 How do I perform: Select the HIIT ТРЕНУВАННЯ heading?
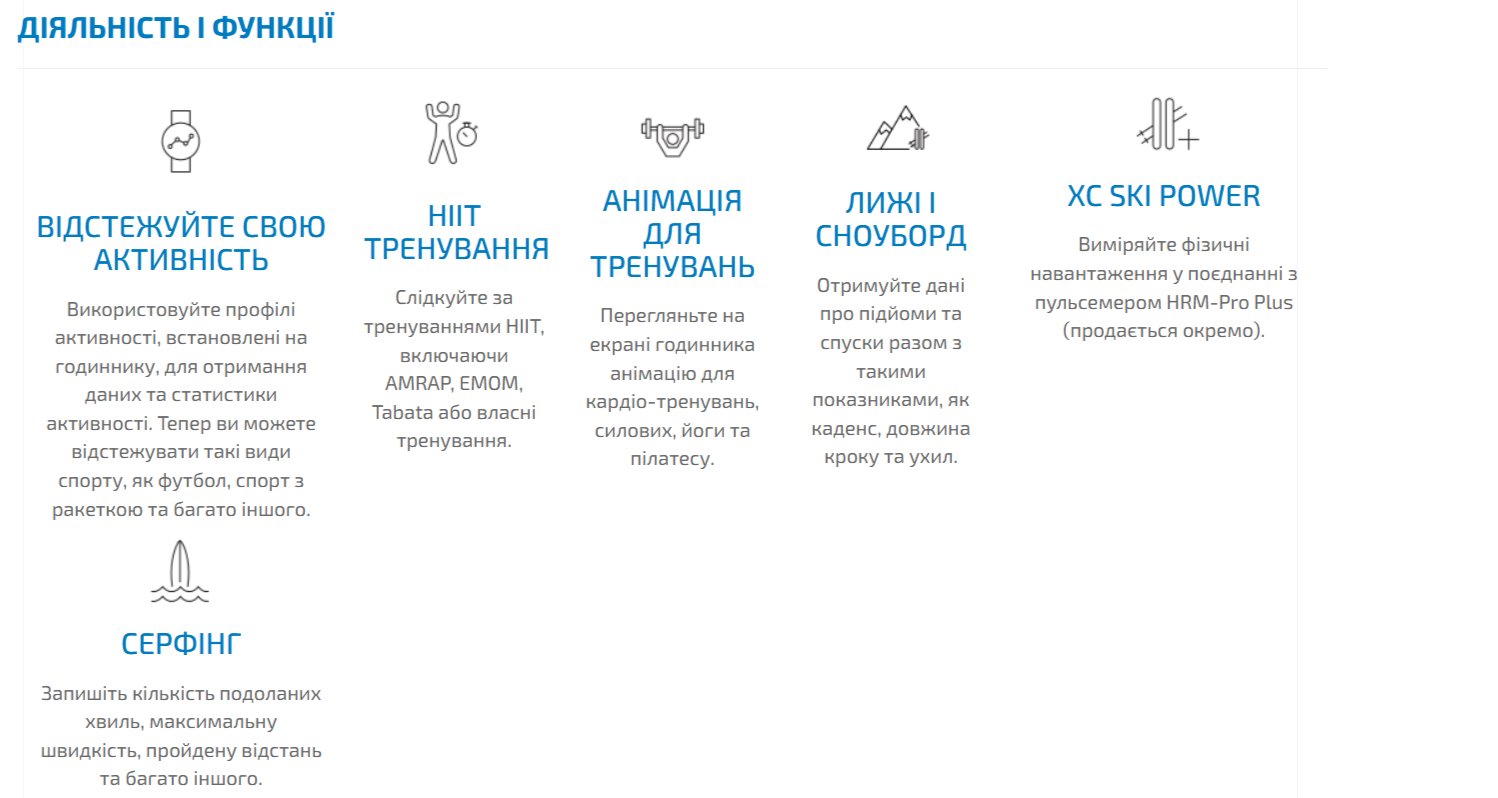[456, 232]
